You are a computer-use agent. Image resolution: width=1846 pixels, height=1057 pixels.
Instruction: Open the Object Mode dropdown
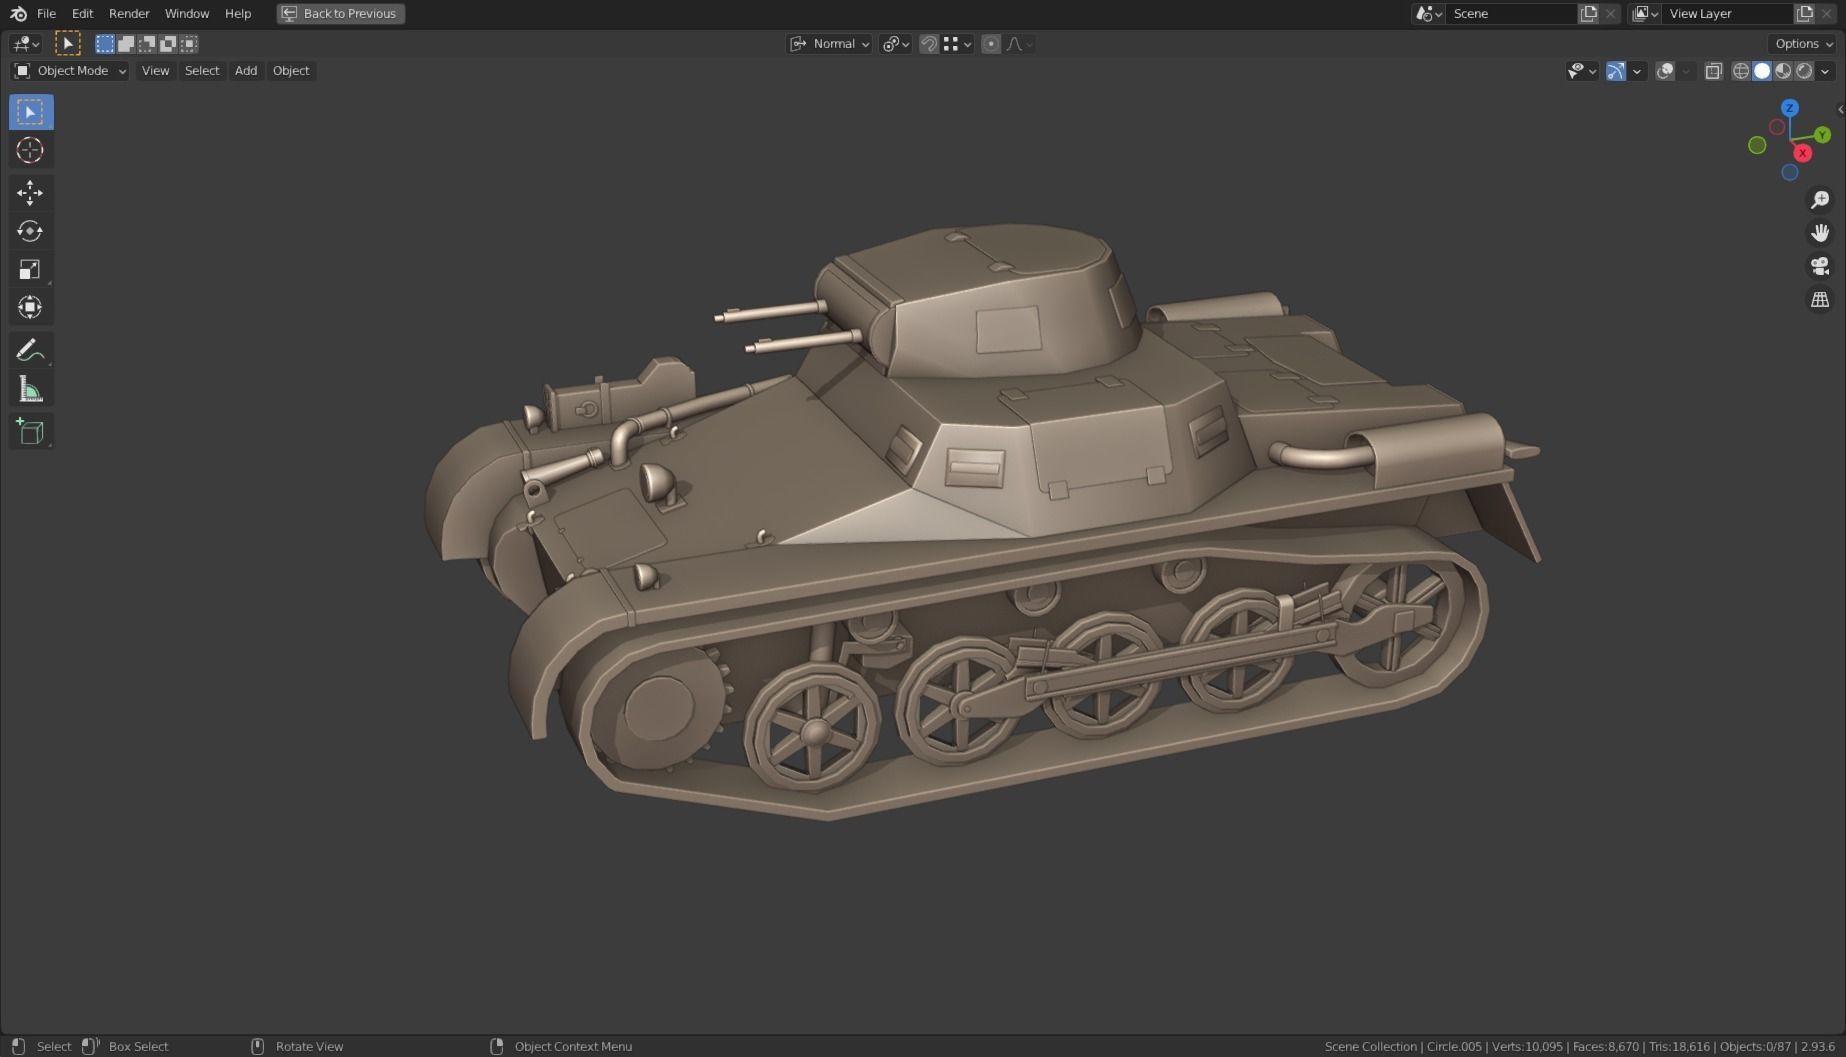coord(70,71)
